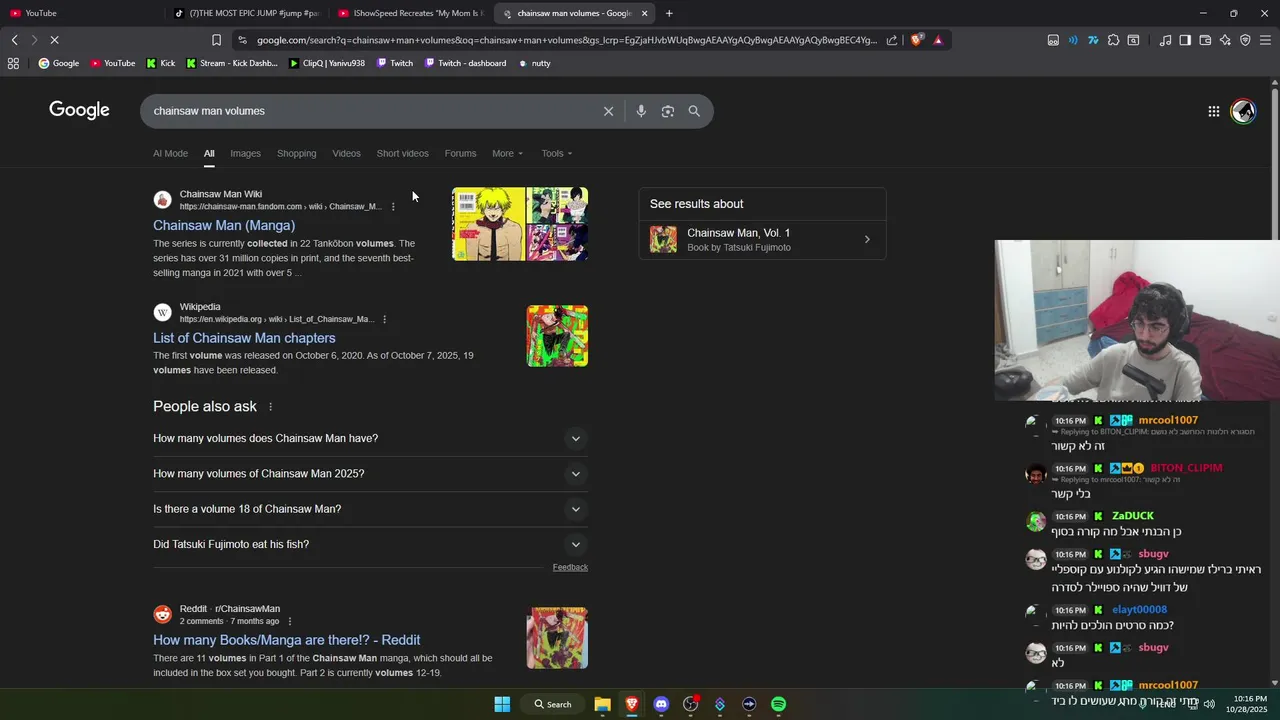Open People also ask options menu

tap(270, 407)
